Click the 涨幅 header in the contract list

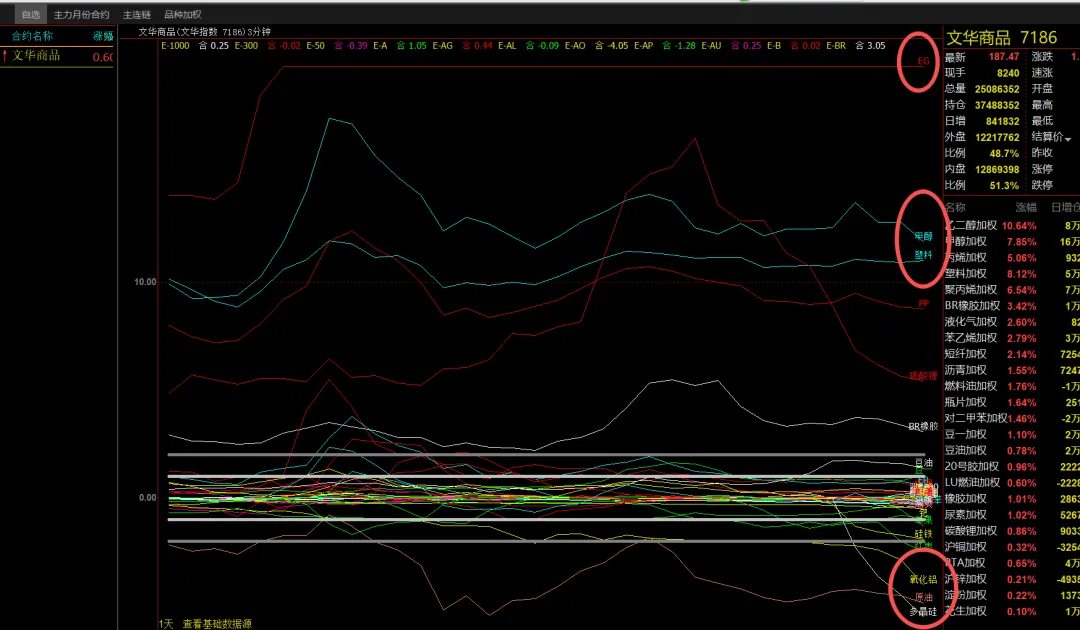click(x=103, y=36)
